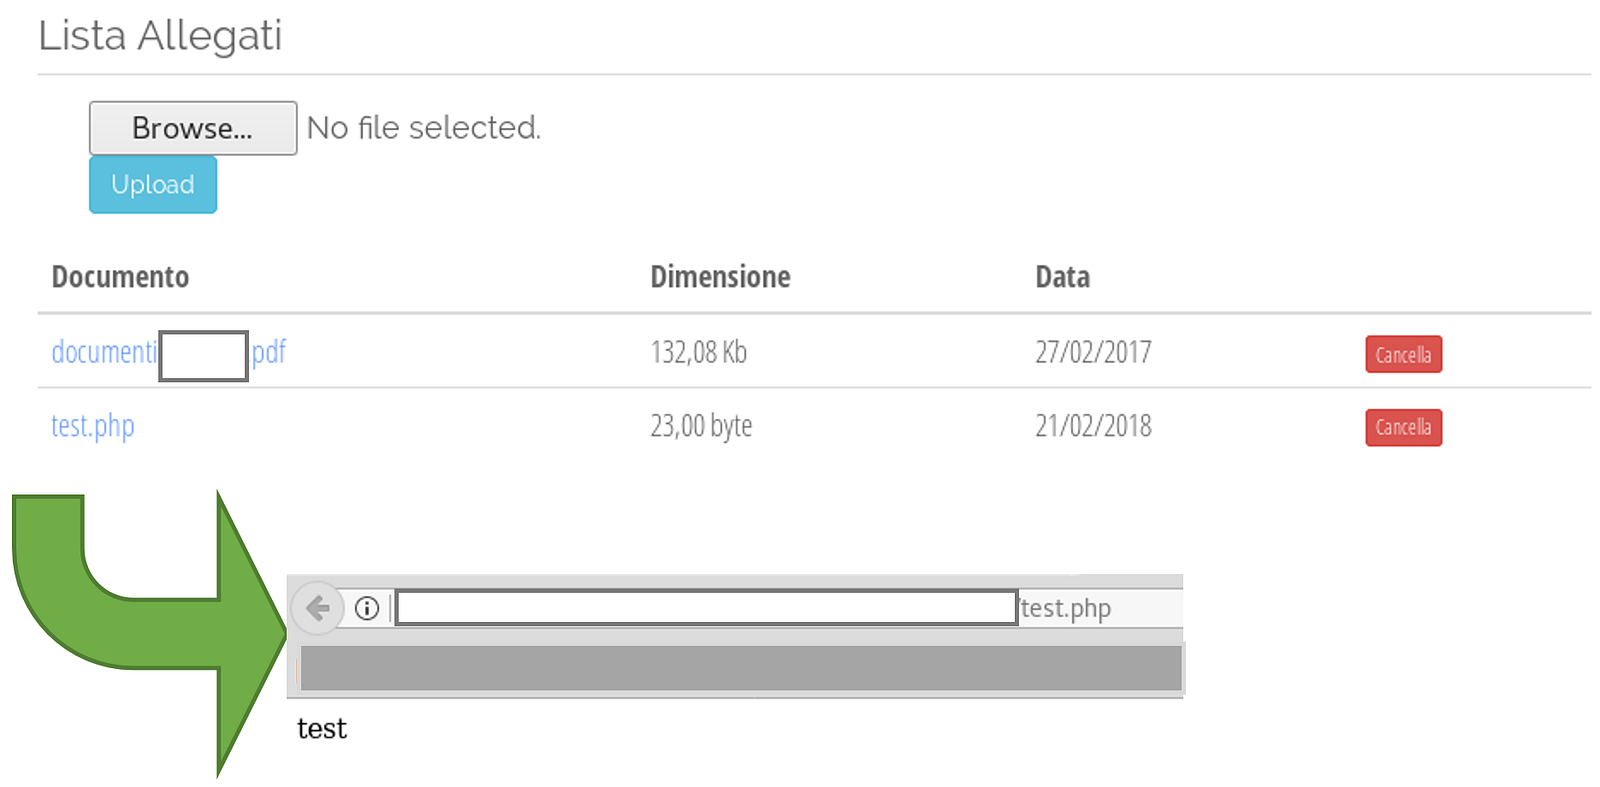The image size is (1600, 787).
Task: Open the documenti pdf link
Action: click(104, 352)
